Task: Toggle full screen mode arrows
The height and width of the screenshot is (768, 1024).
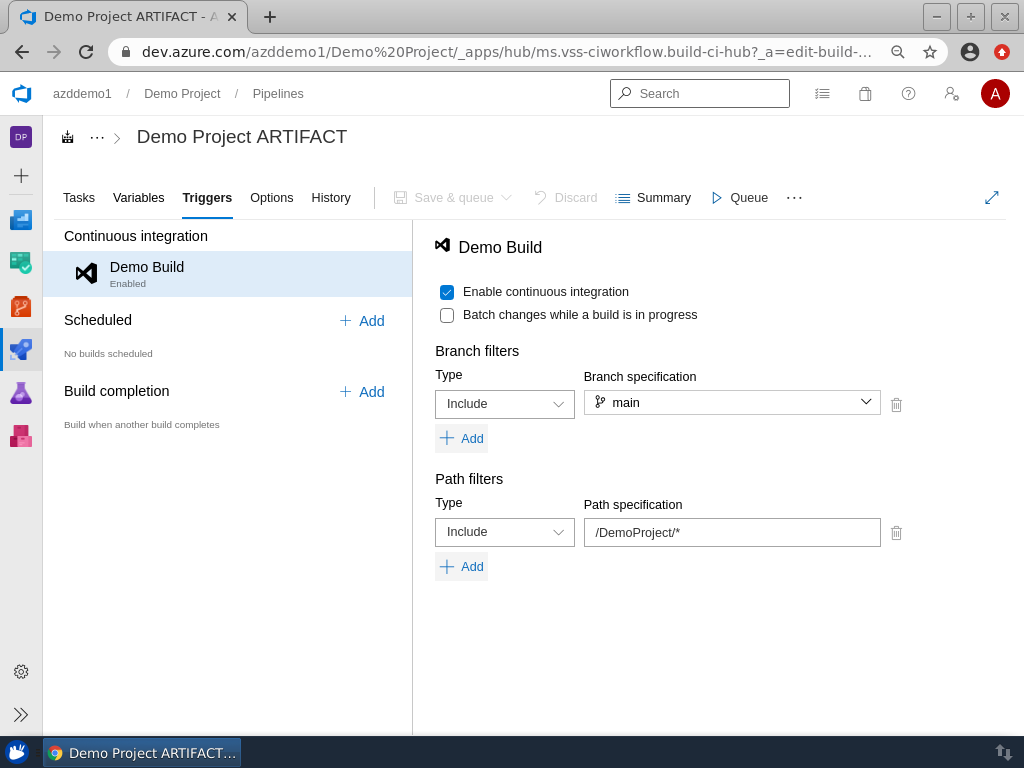Action: tap(991, 198)
